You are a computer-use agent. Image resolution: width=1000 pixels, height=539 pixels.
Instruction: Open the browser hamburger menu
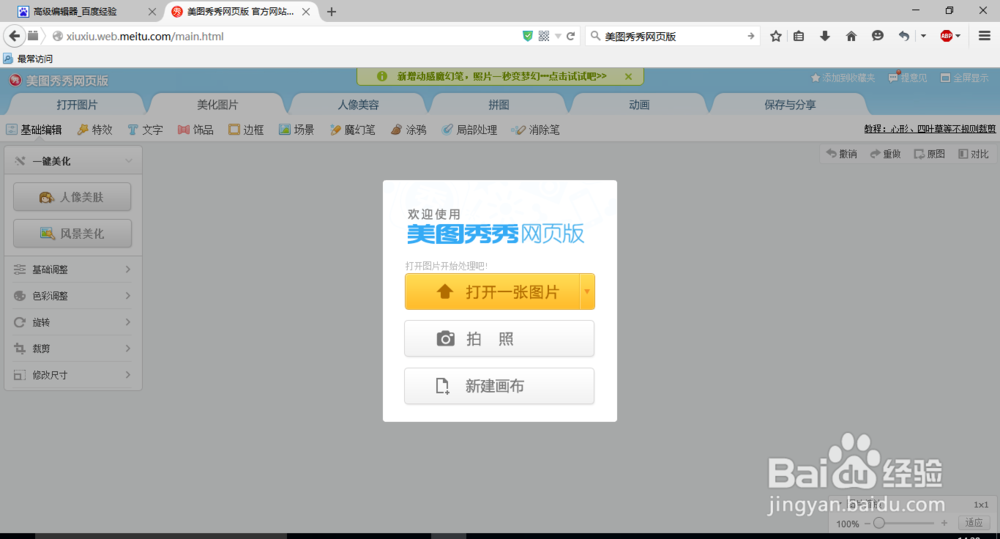click(x=984, y=36)
